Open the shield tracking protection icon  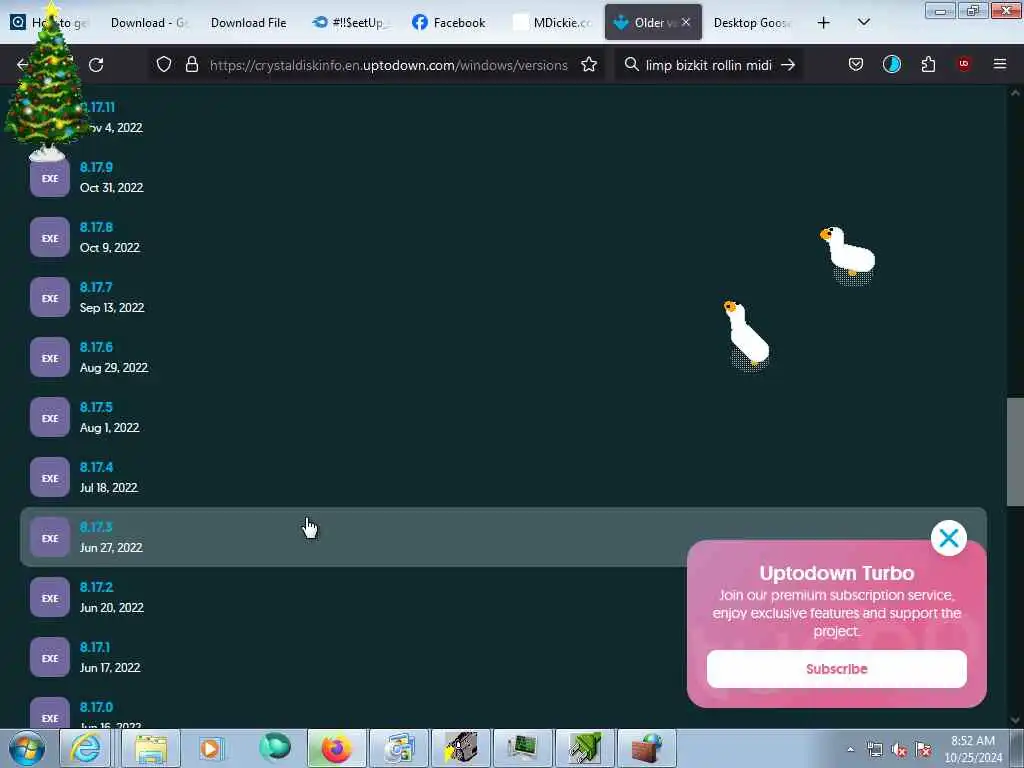[164, 65]
